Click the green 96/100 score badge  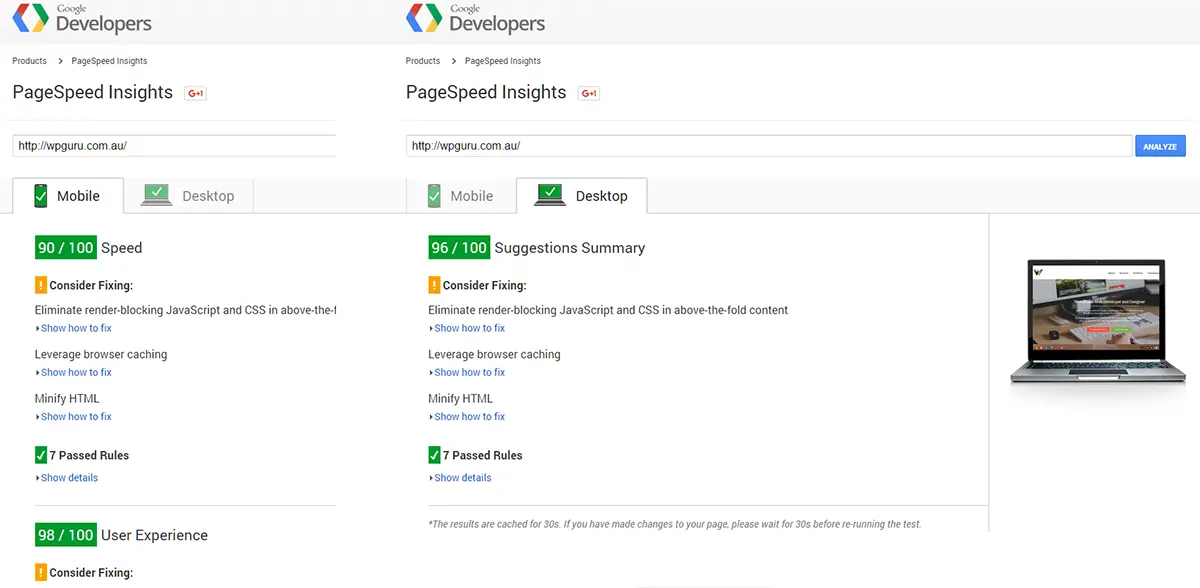point(458,247)
